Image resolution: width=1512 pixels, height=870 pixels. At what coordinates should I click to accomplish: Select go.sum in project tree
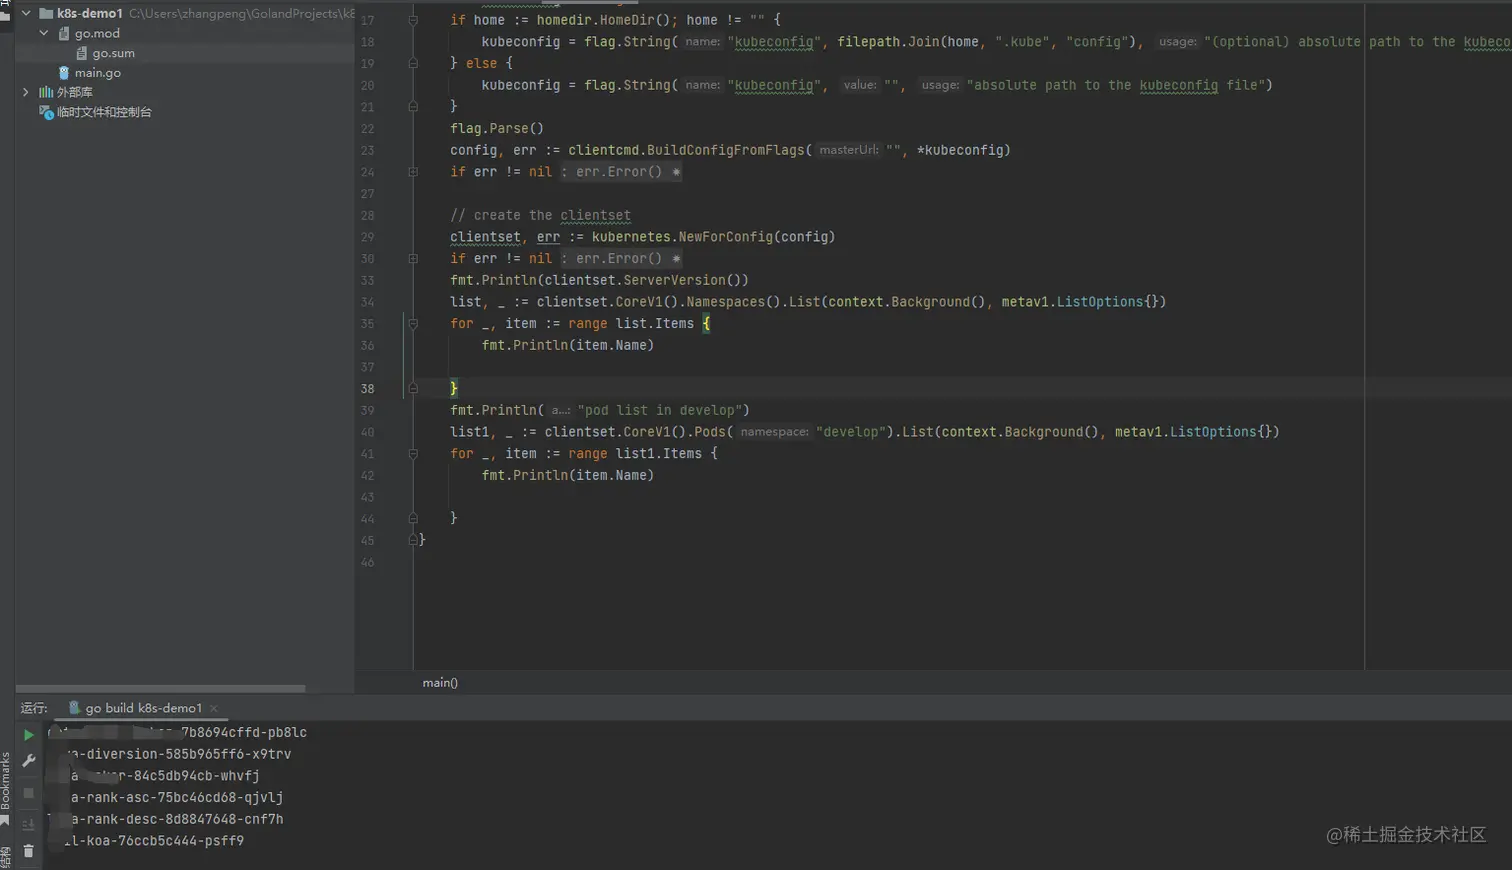coord(114,53)
